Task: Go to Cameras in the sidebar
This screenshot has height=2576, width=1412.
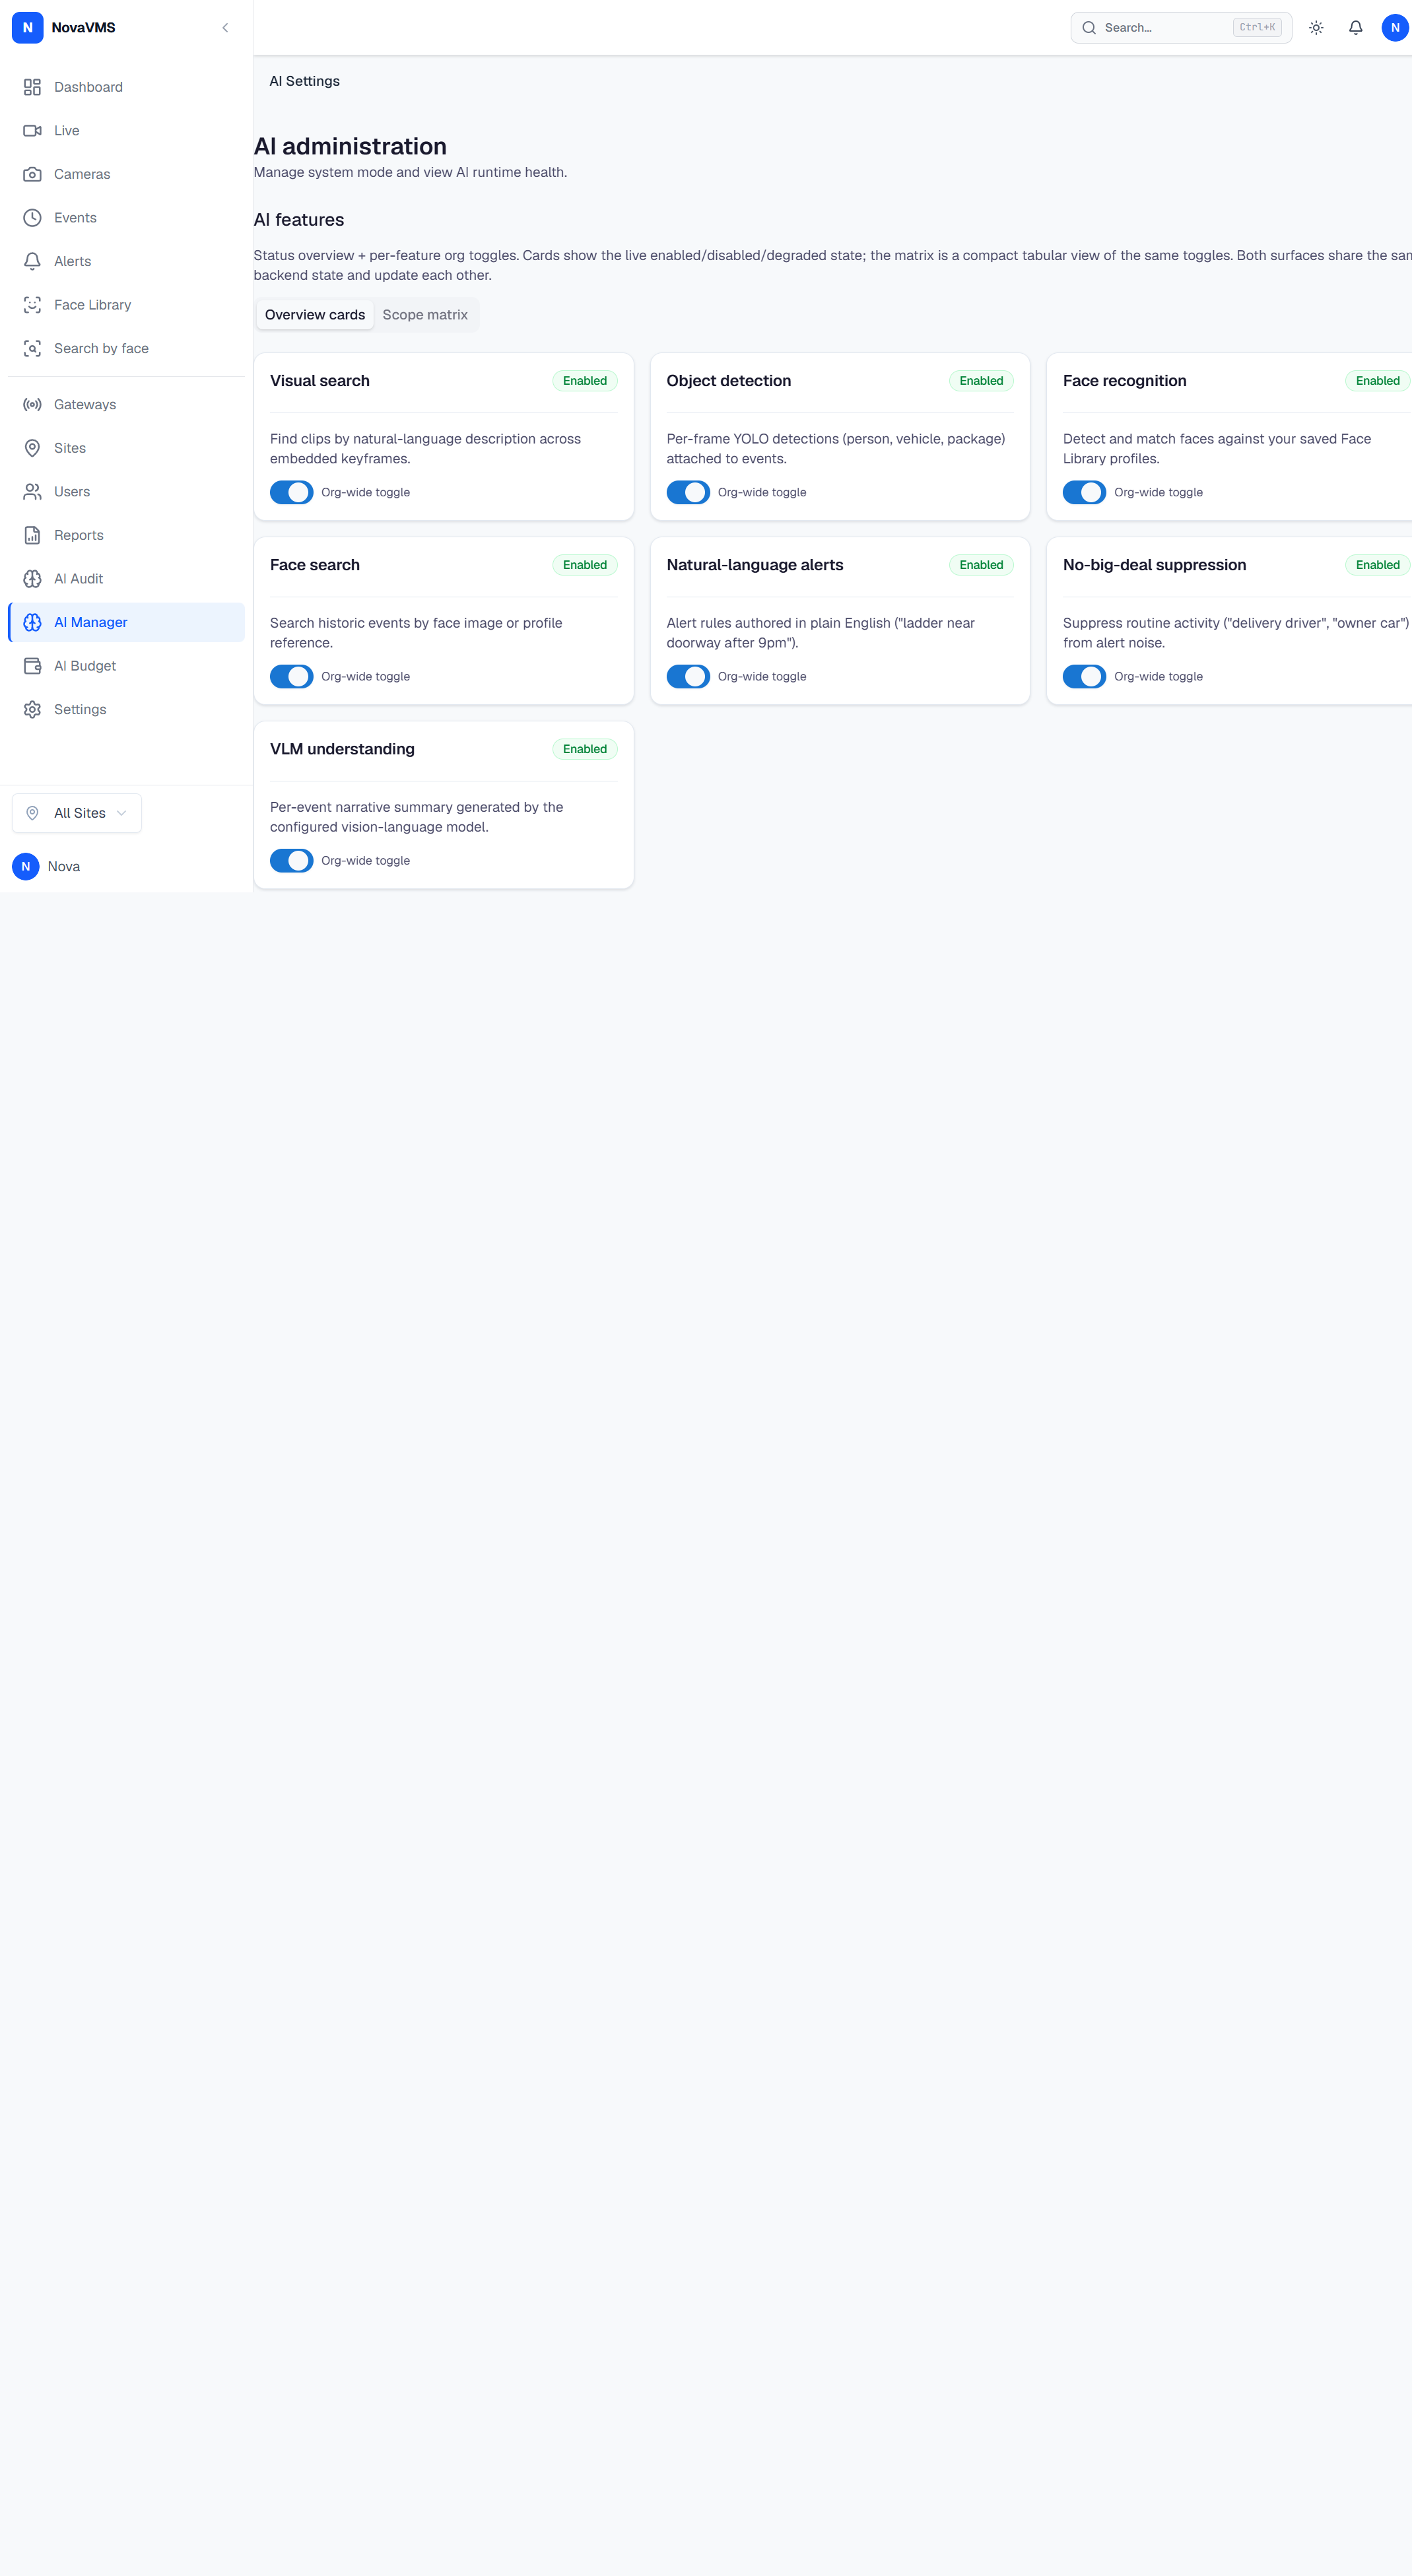Action: click(126, 174)
